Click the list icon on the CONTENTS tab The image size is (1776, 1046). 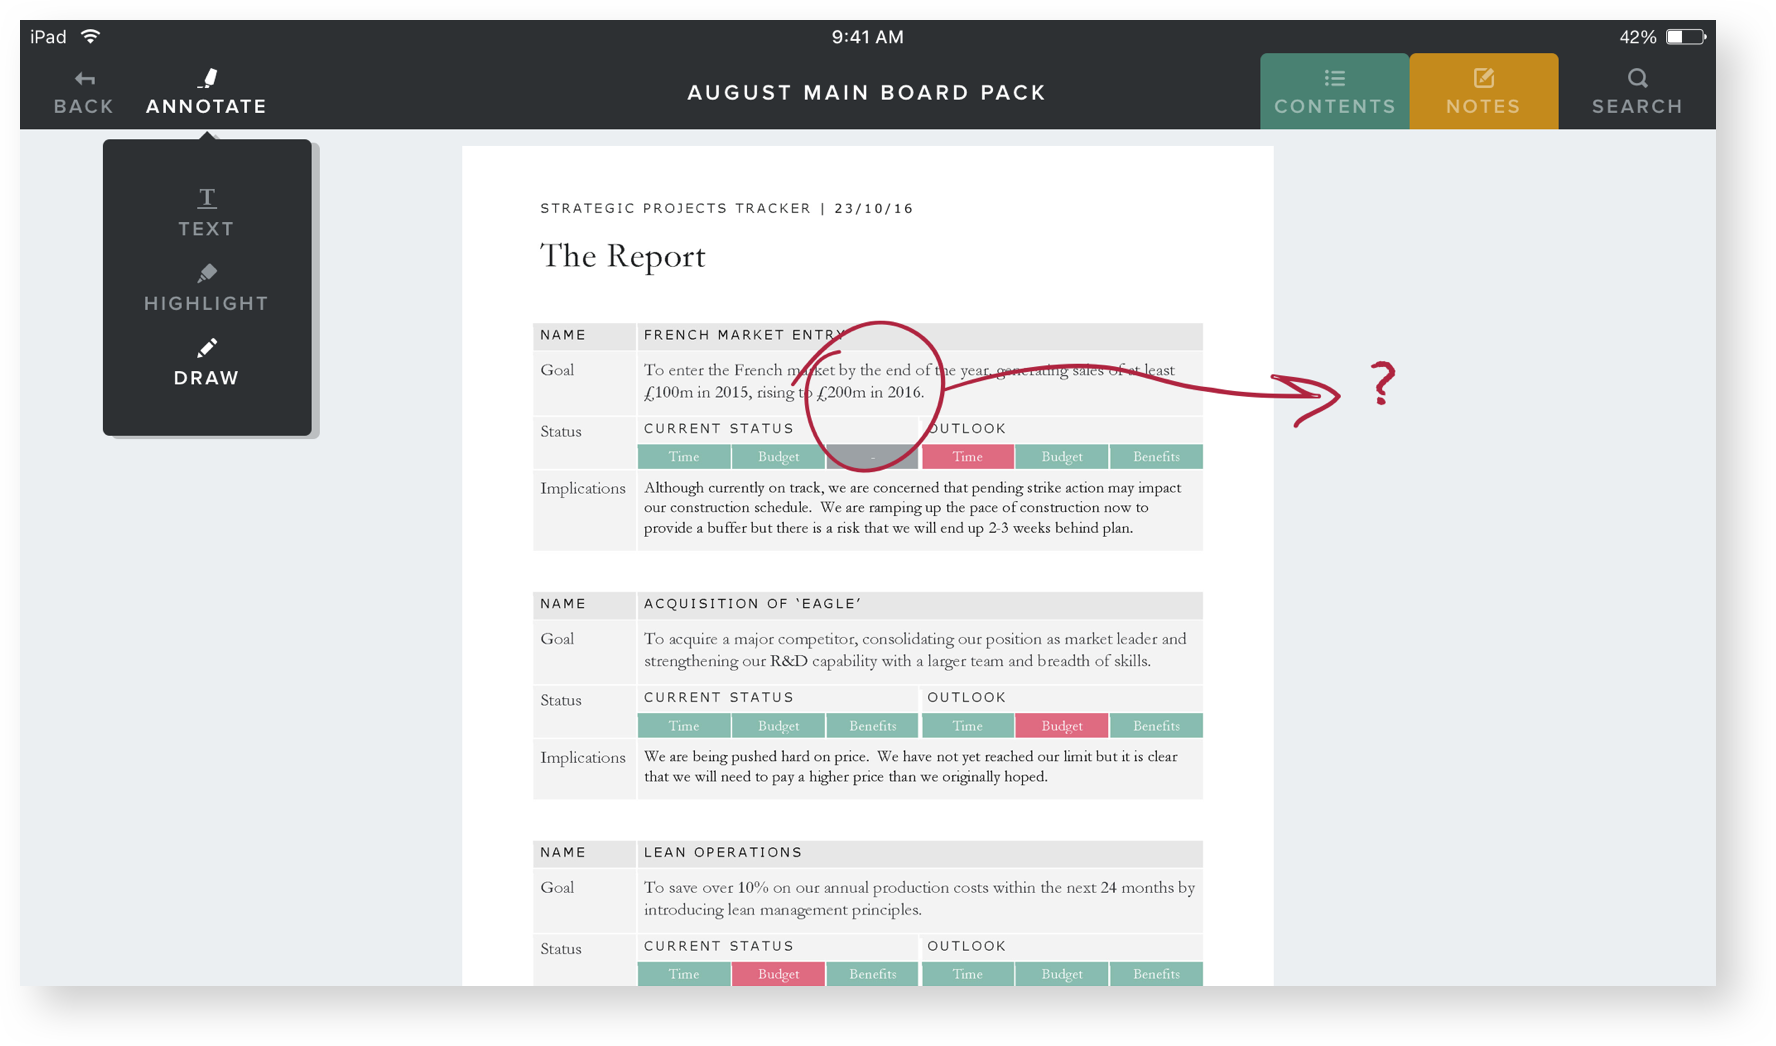pos(1334,76)
